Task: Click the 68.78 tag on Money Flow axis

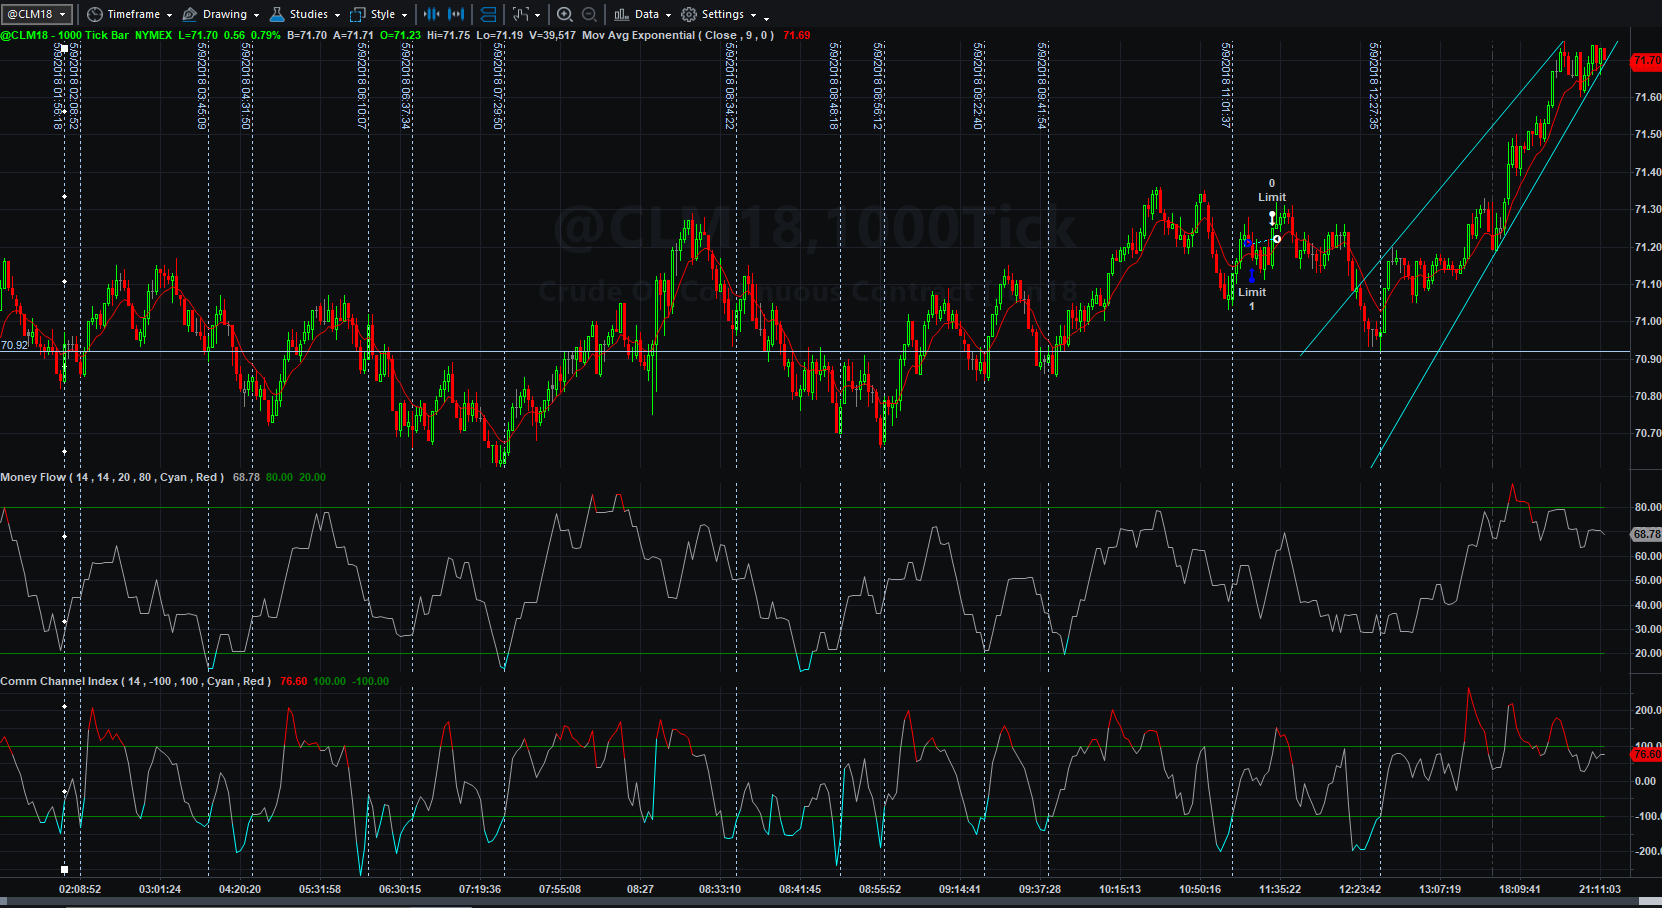Action: tap(1646, 534)
